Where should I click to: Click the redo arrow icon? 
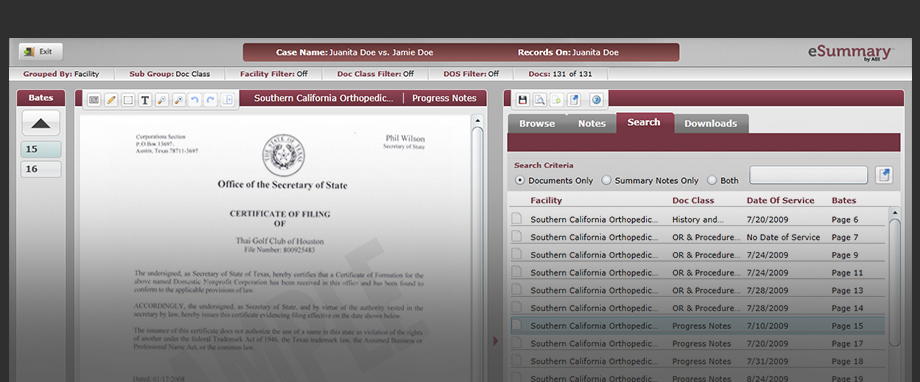(x=211, y=100)
